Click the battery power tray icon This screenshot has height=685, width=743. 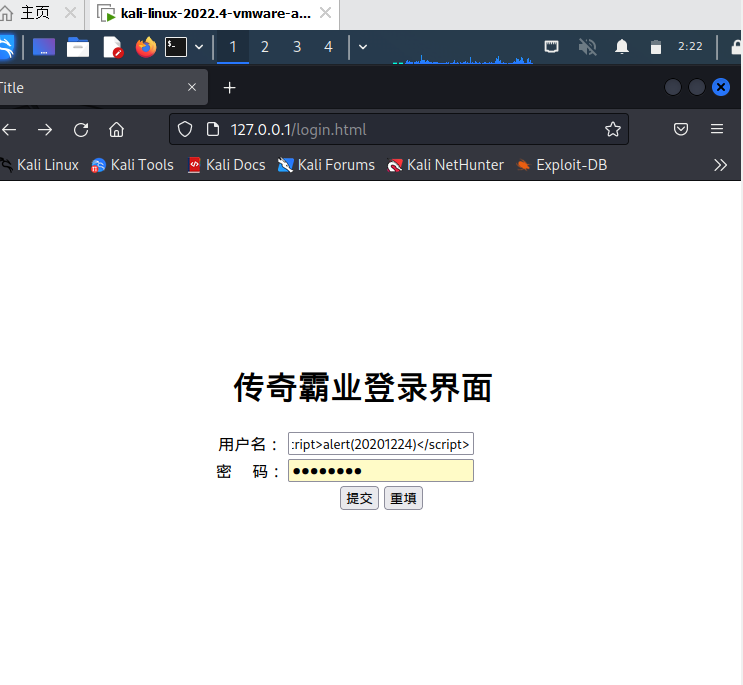click(x=656, y=47)
